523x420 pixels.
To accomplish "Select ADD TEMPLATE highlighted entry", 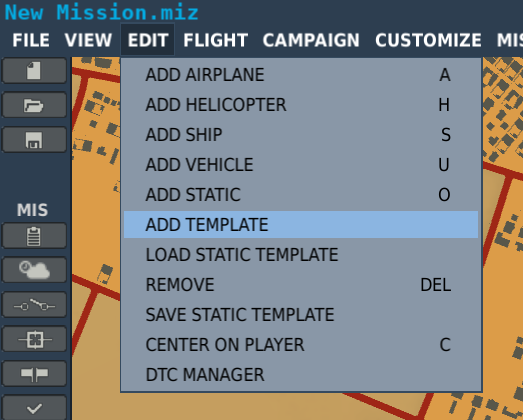I will coord(301,225).
